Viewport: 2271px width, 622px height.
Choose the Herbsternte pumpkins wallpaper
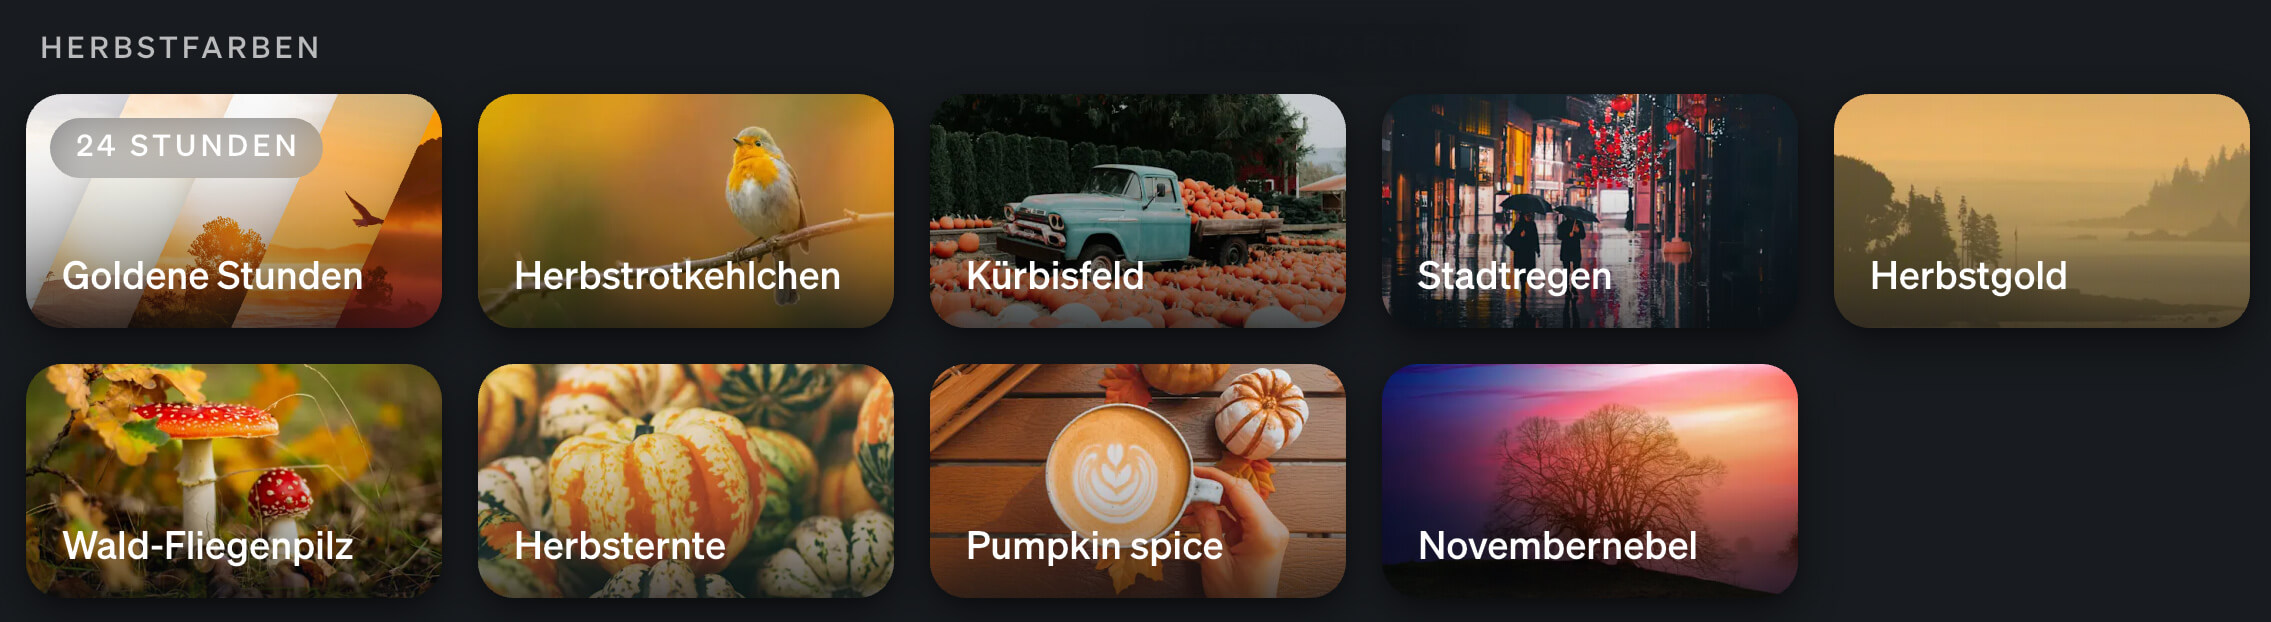686,481
